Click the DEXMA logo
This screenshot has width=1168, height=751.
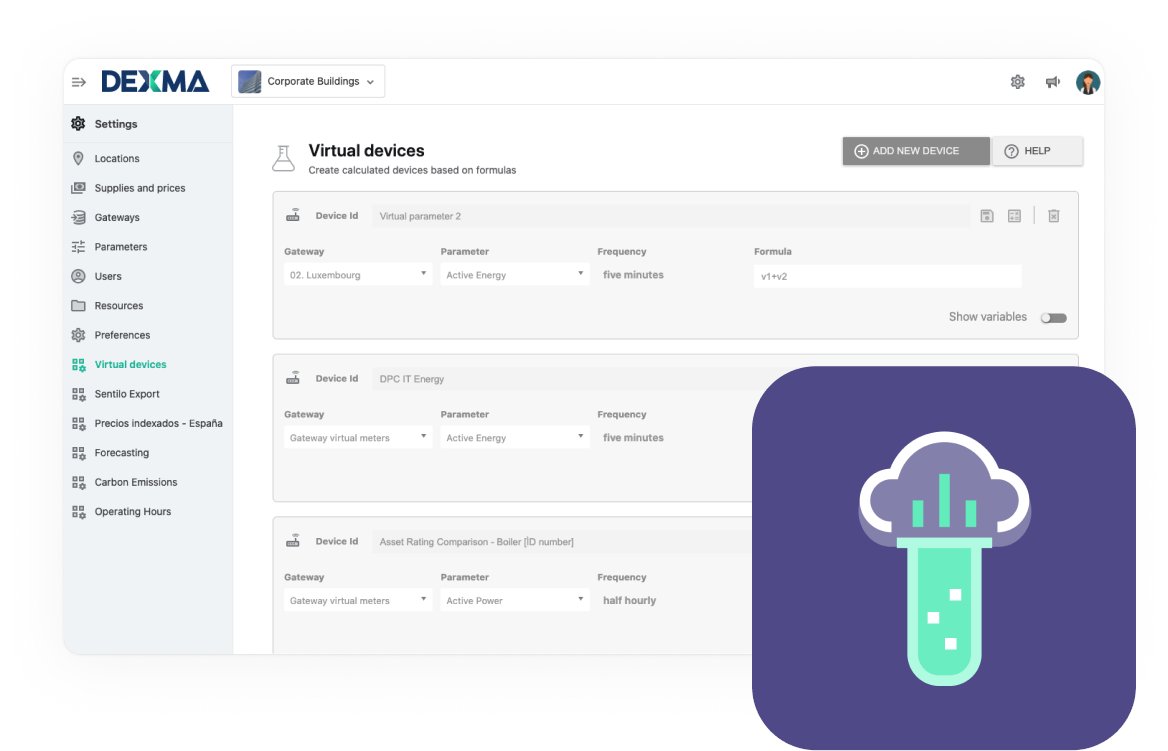coord(152,81)
